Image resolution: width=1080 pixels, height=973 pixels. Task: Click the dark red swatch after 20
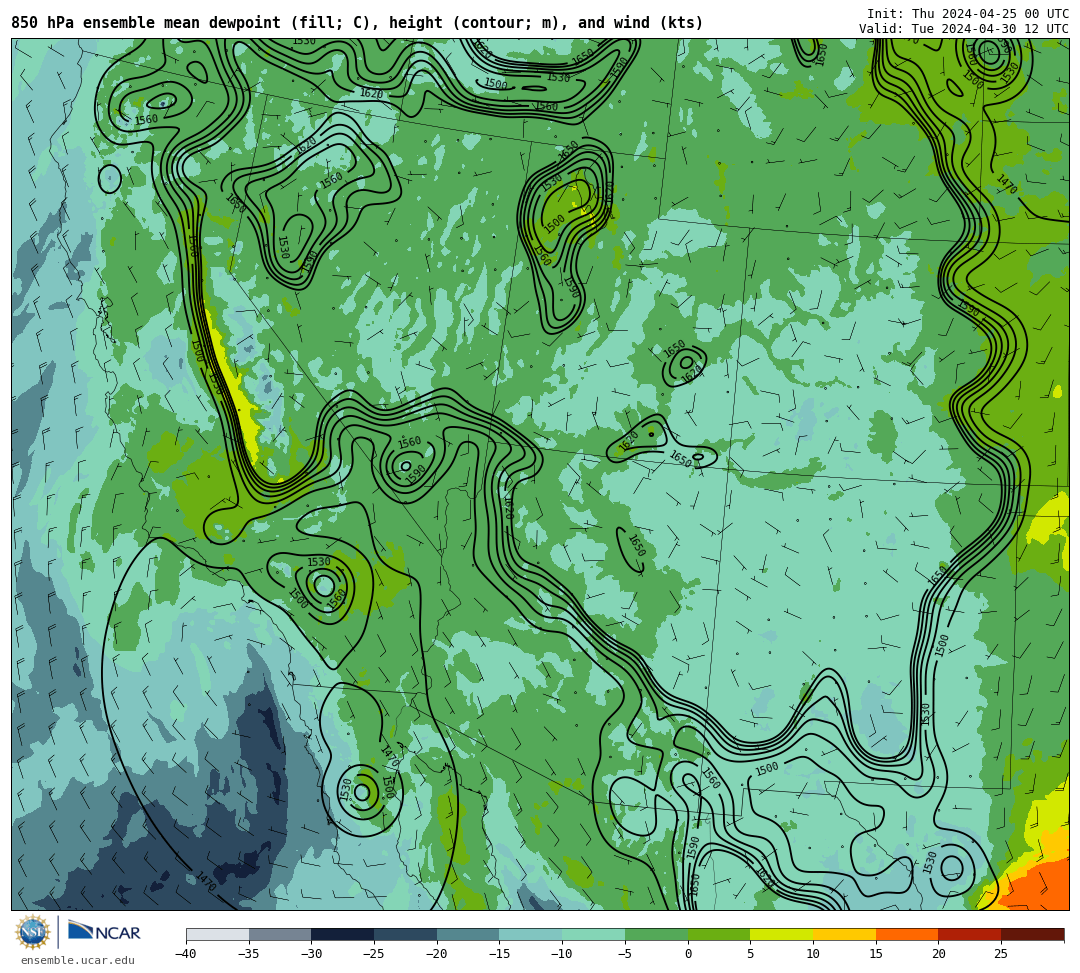click(970, 934)
